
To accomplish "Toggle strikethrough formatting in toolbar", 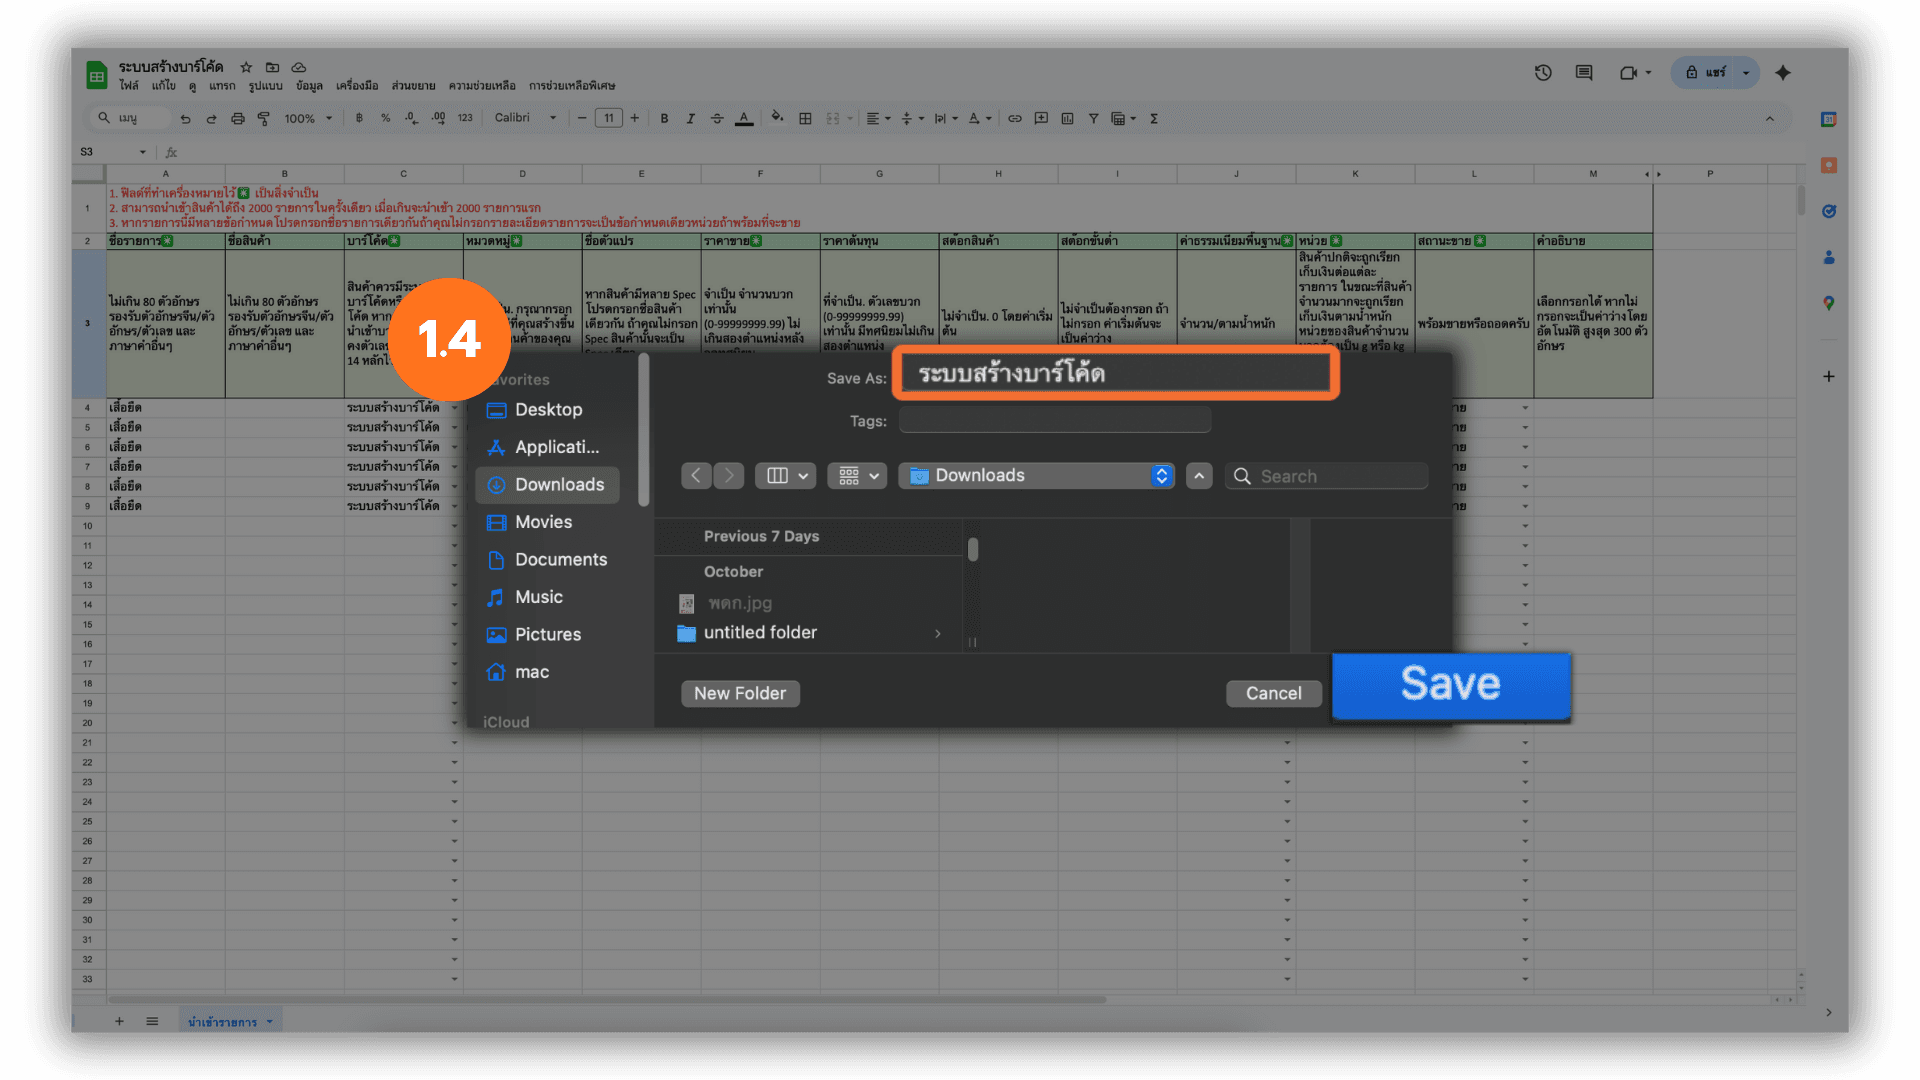I will tap(717, 119).
